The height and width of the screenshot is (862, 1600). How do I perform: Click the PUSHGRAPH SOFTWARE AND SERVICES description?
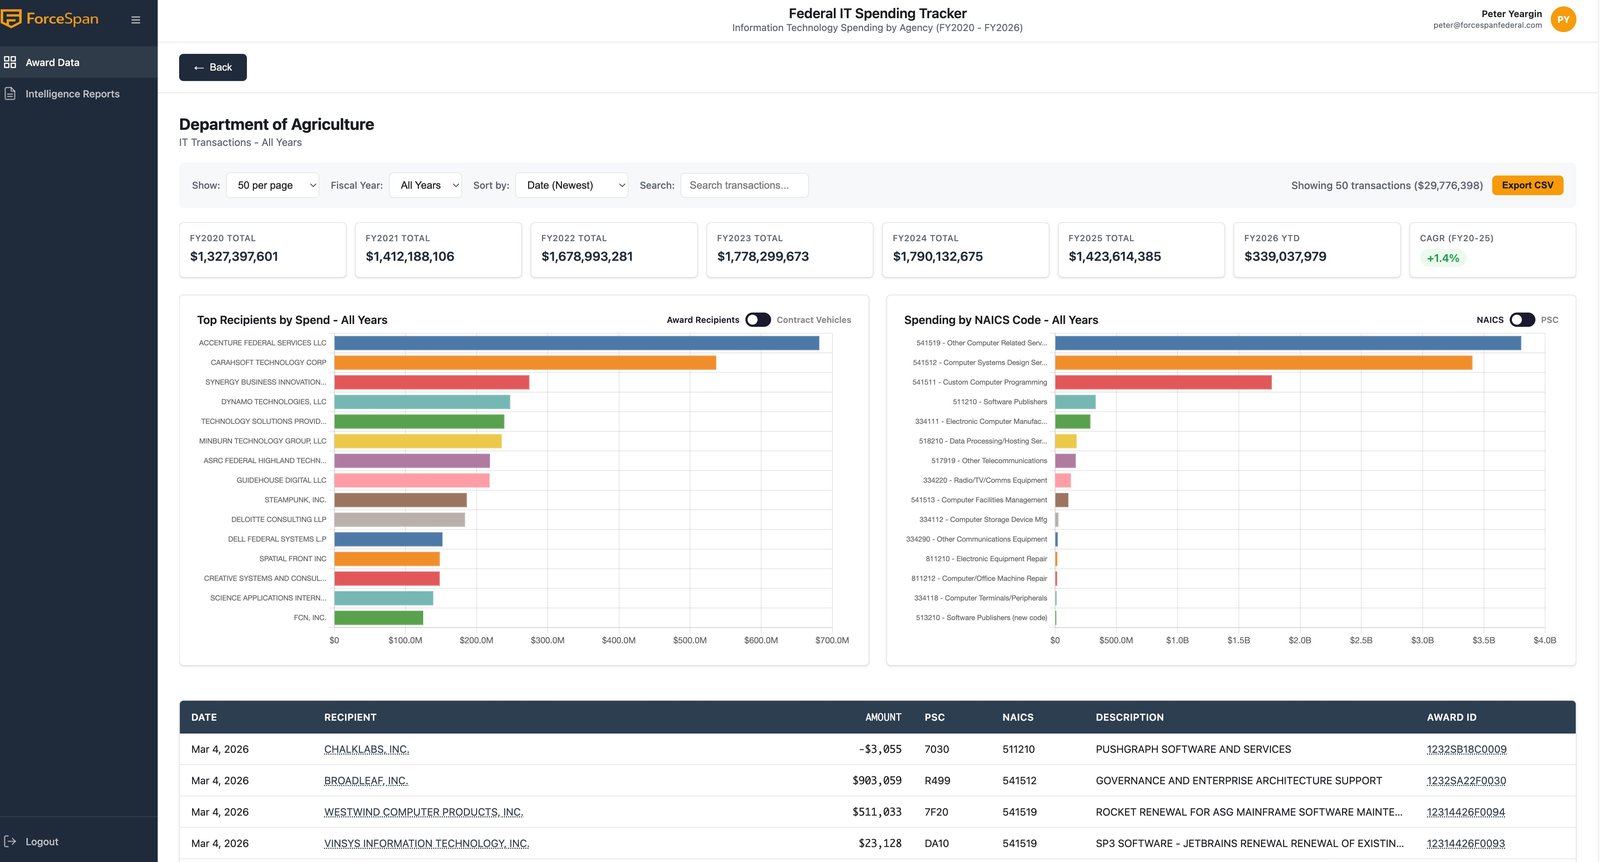1193,750
